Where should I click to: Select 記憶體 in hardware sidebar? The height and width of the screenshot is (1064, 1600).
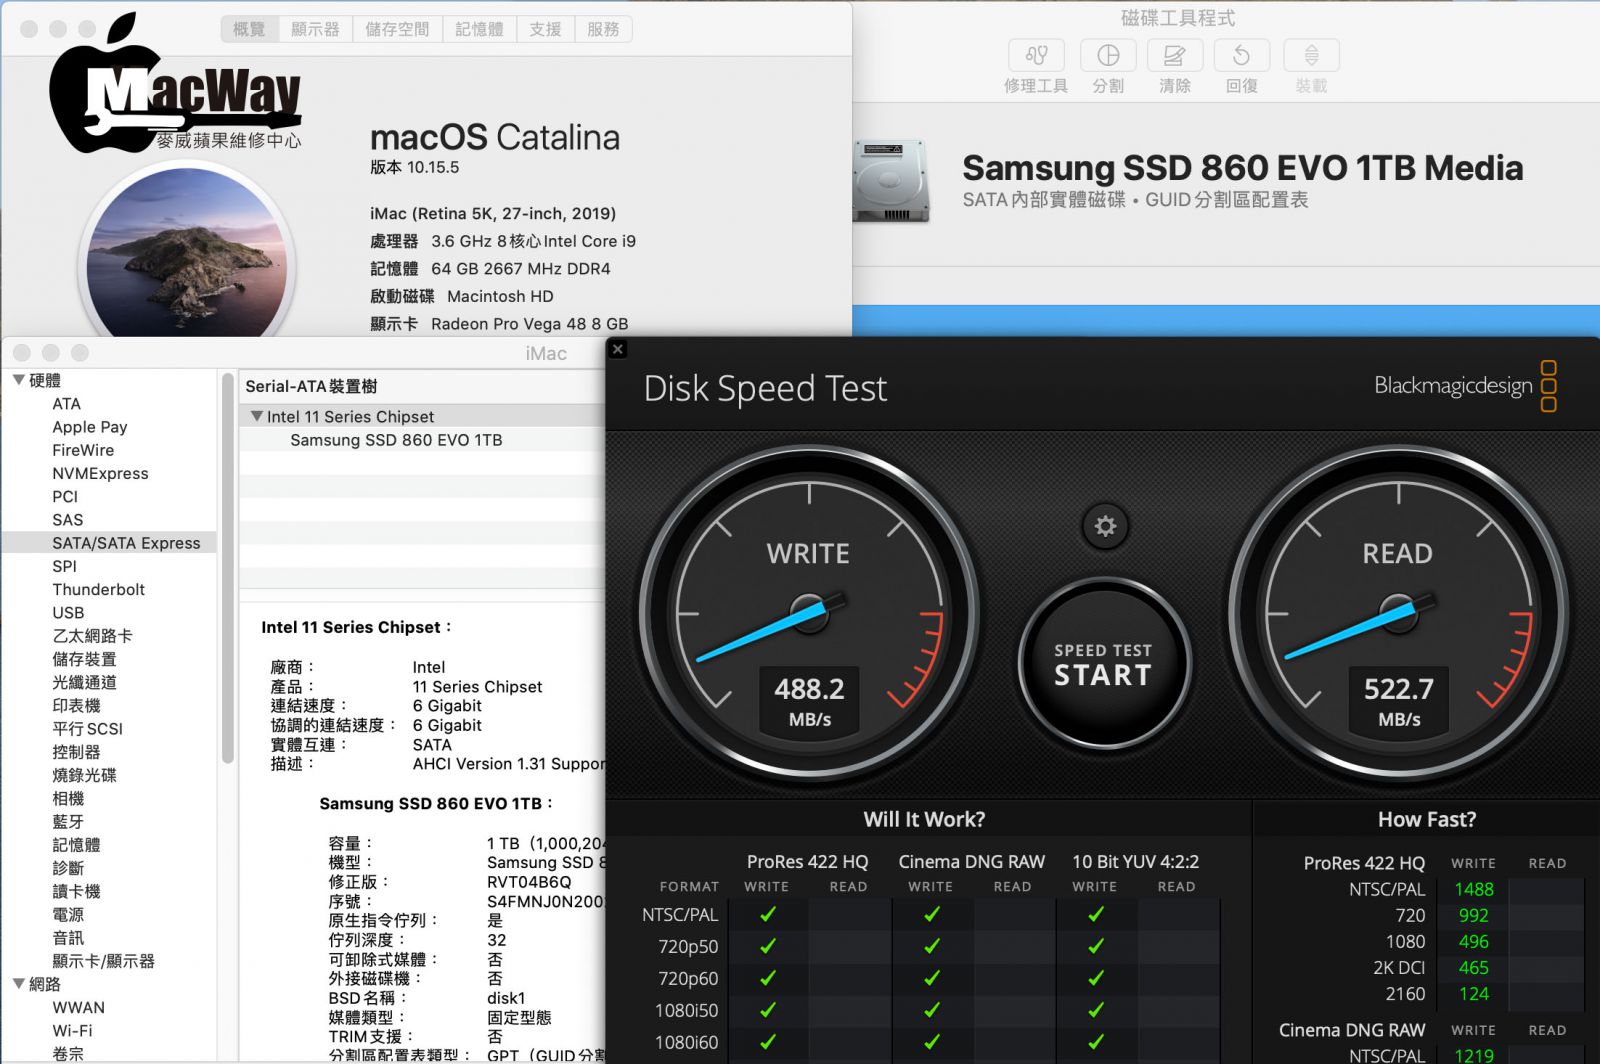[76, 845]
